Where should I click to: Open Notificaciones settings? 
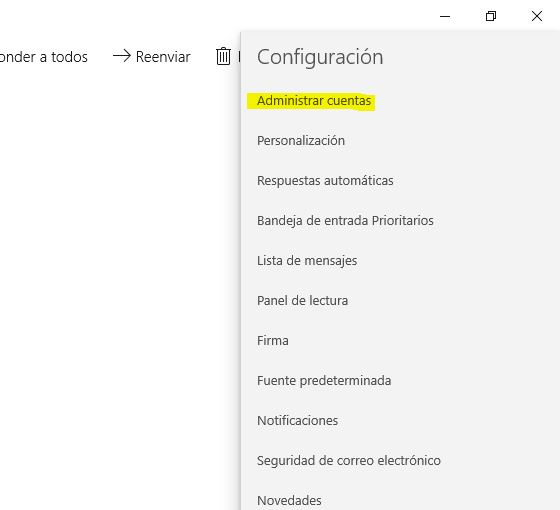[297, 421]
